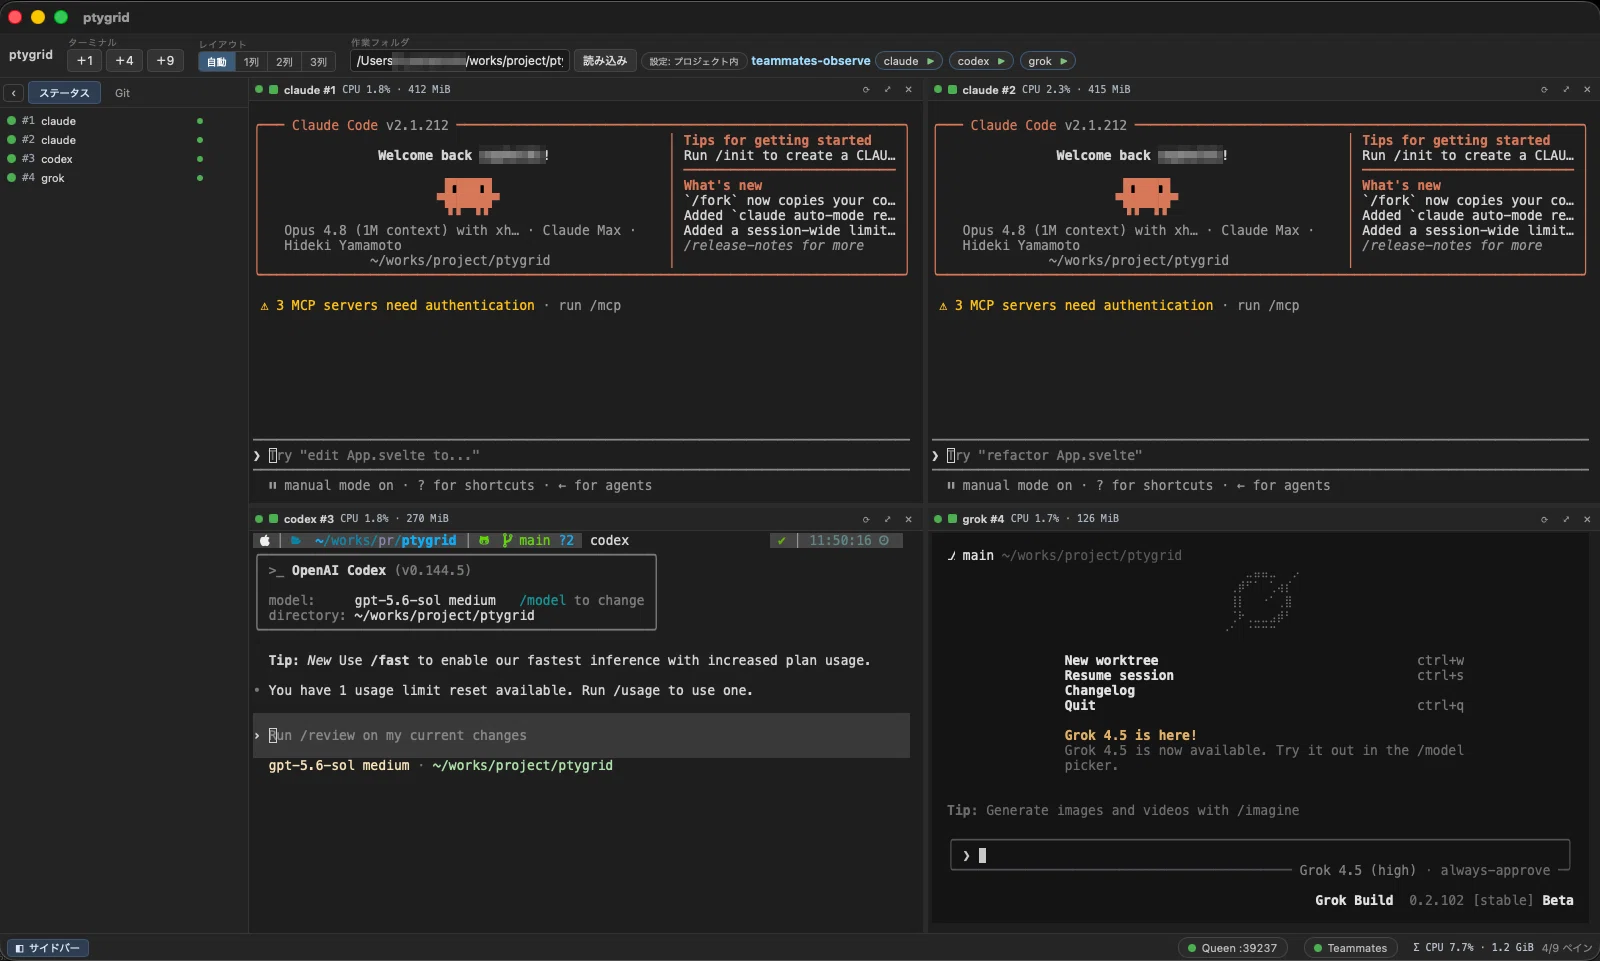This screenshot has height=961, width=1600.
Task: Select 2列 layout
Action: point(285,62)
